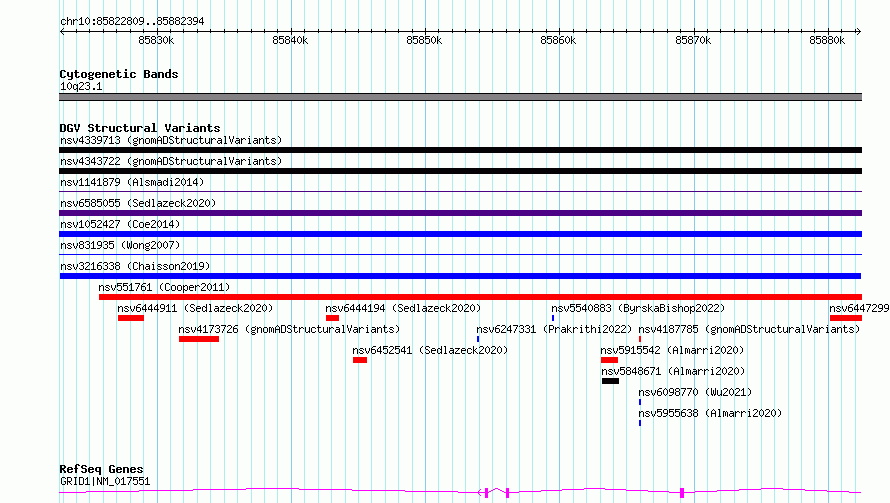The image size is (890, 503).
Task: Open the Cytogenetic Bands track heading
Action: [119, 74]
